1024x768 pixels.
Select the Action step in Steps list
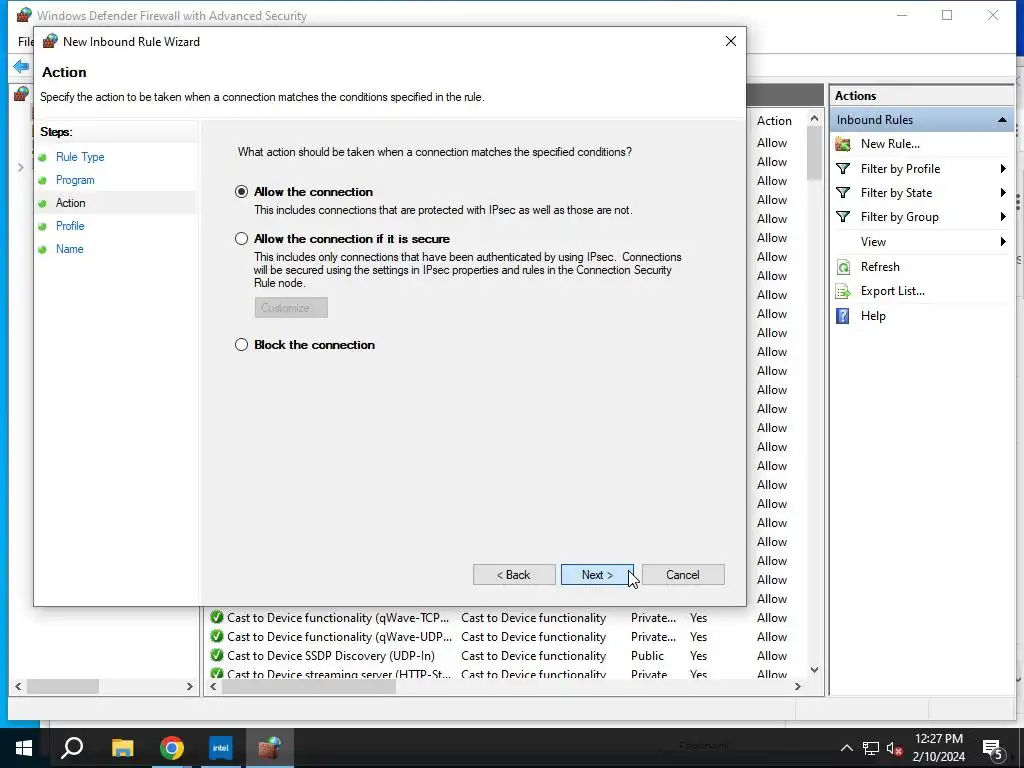pos(71,202)
